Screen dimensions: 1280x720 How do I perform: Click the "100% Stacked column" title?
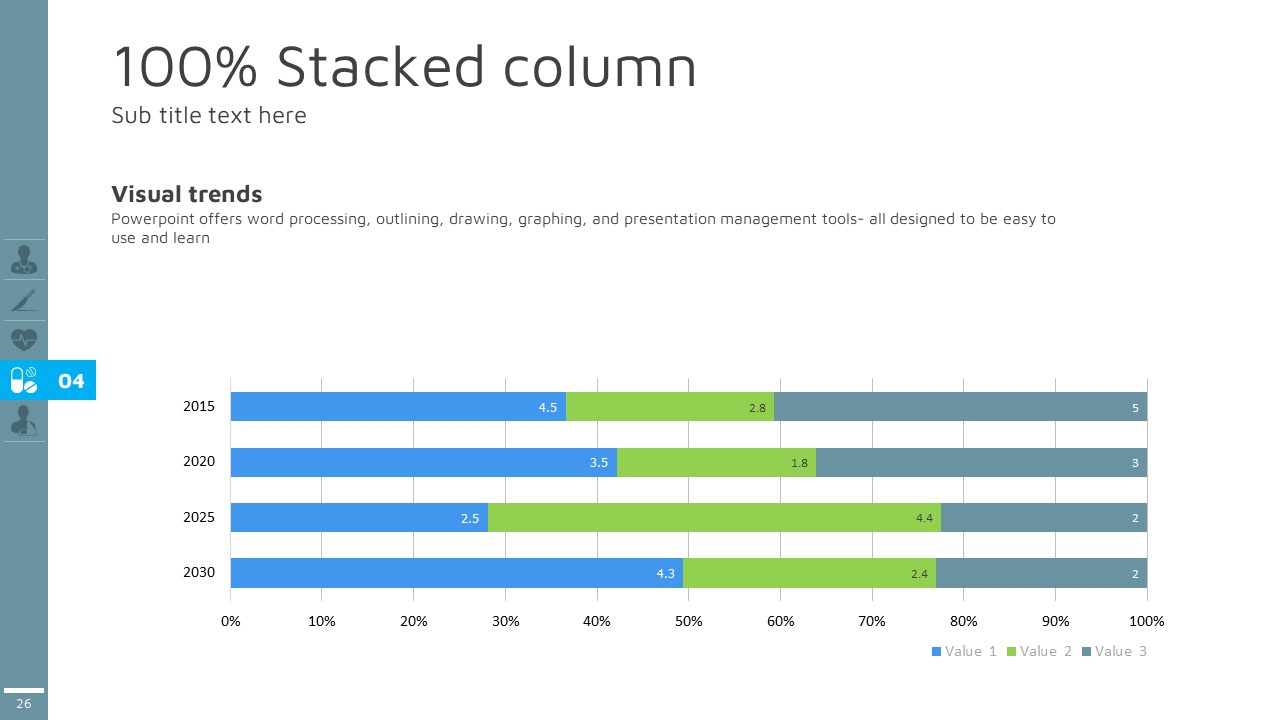pyautogui.click(x=404, y=68)
